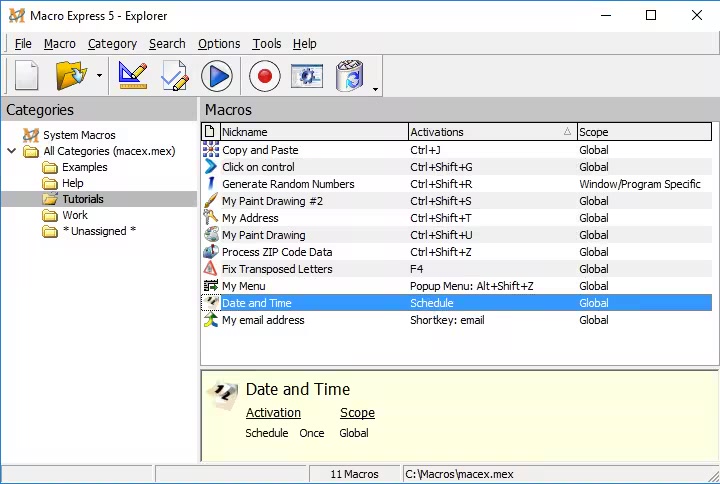
Task: Open dropdown arrow beside Open File folder
Action: pos(99,77)
